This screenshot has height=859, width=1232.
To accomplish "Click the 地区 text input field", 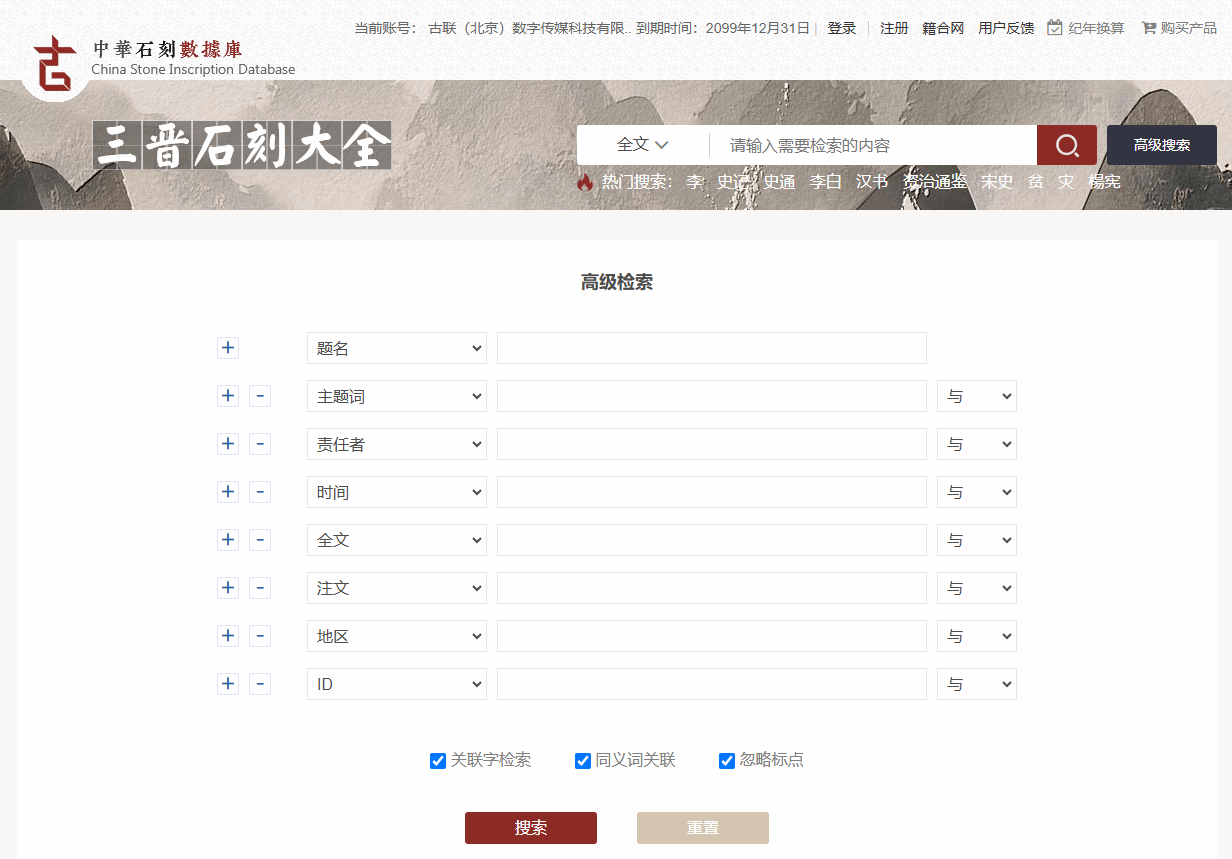I will pyautogui.click(x=711, y=636).
